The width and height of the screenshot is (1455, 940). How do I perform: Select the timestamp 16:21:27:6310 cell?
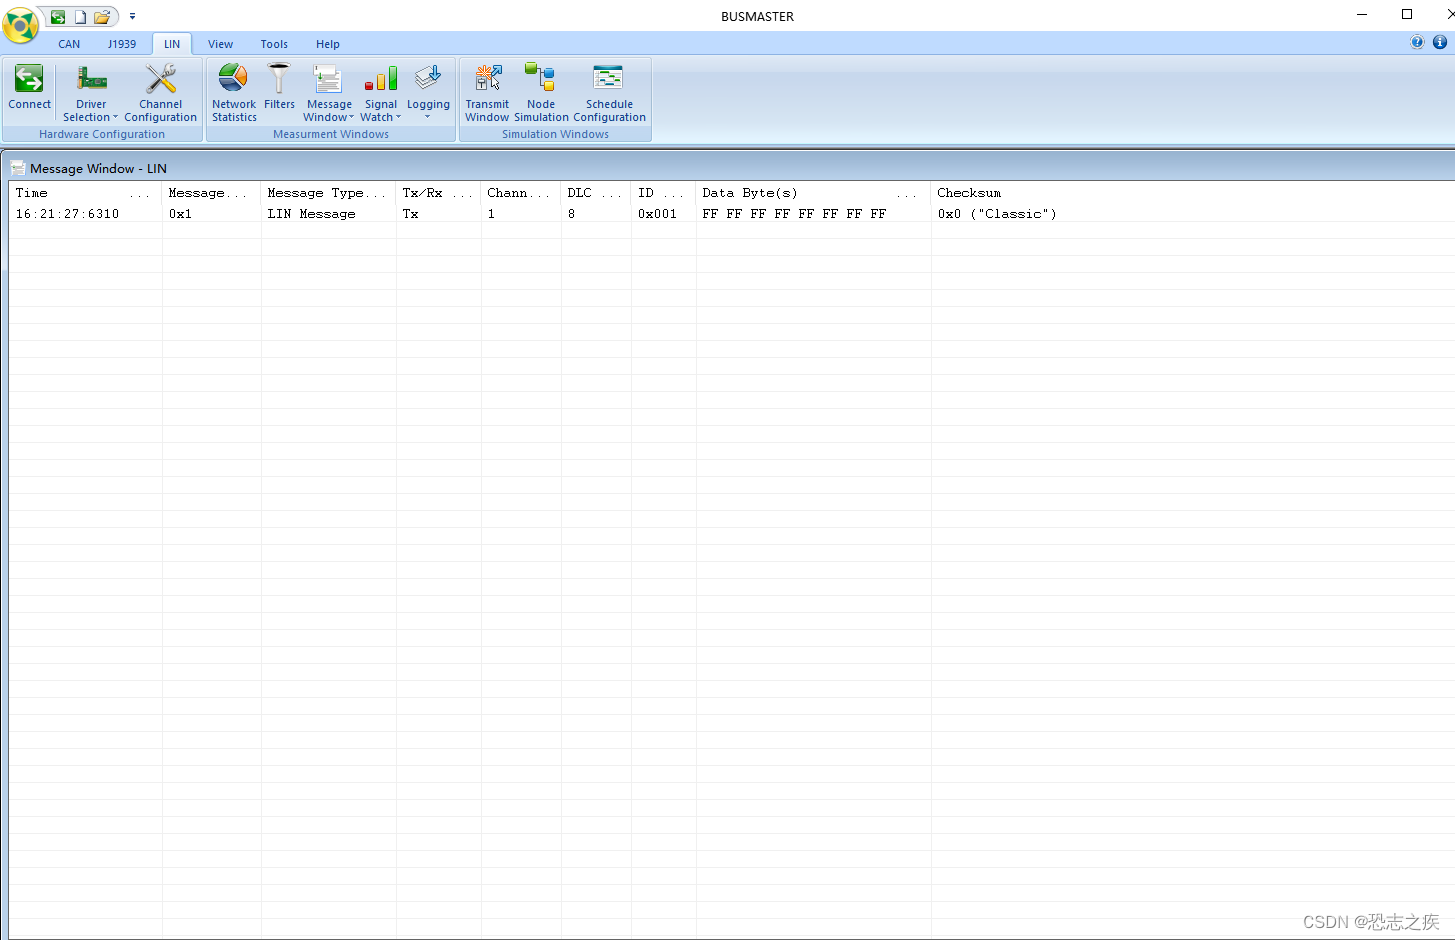(67, 214)
